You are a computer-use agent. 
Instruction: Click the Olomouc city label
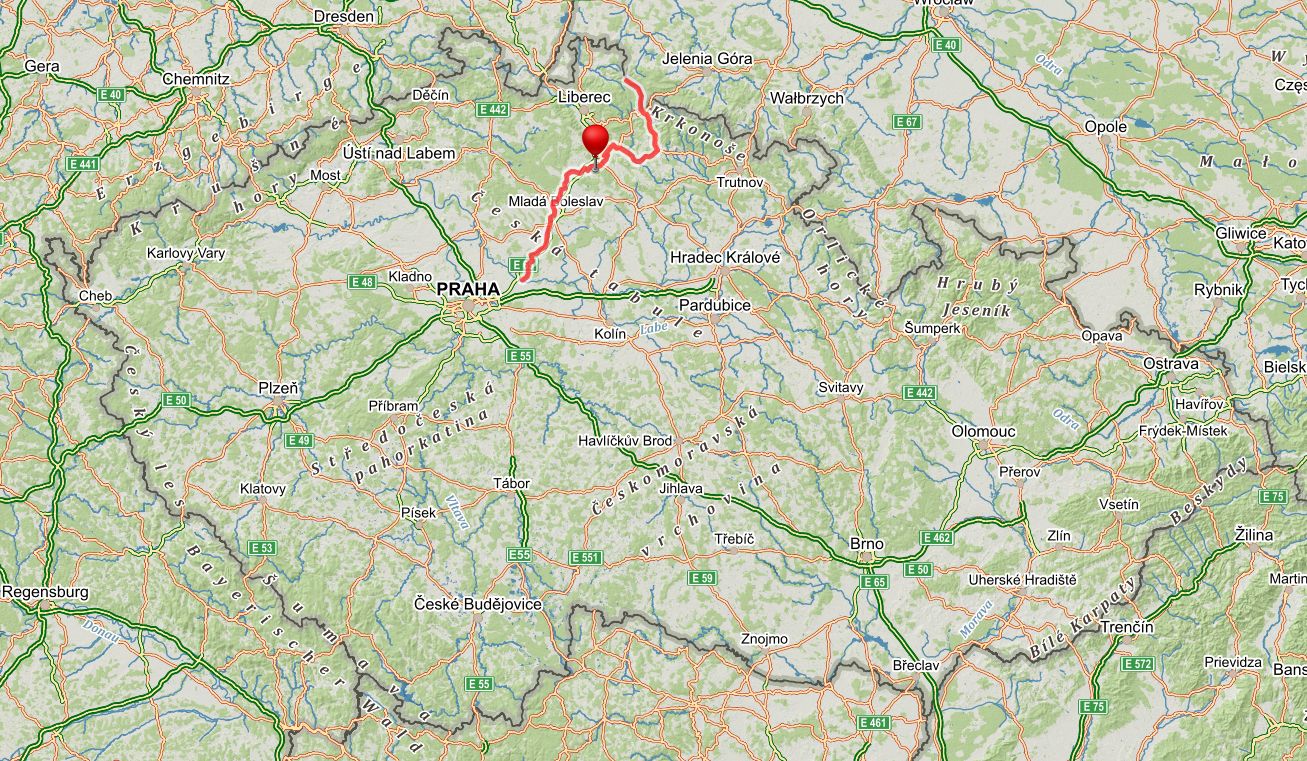983,432
